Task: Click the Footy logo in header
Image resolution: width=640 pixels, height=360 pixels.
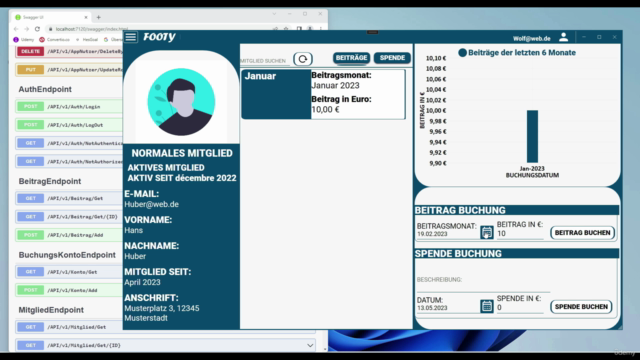Action: 159,37
